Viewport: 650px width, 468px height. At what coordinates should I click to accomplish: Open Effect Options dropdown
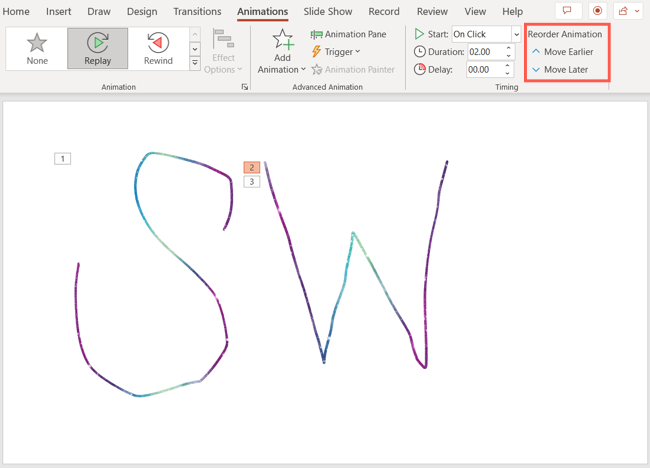pyautogui.click(x=223, y=52)
